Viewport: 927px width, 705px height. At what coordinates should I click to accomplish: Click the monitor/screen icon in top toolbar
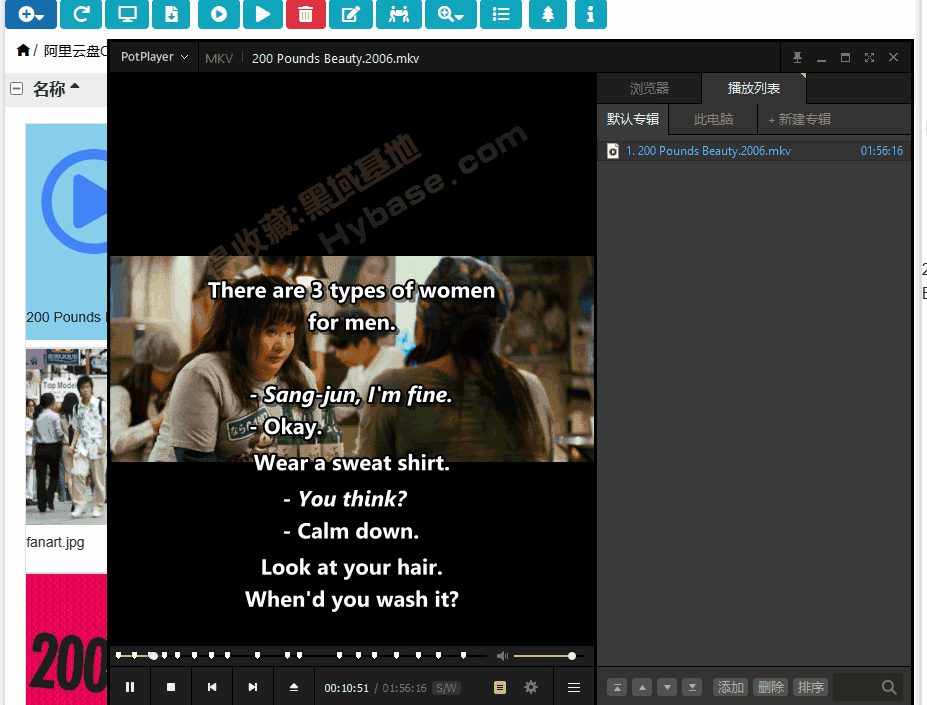[x=127, y=14]
